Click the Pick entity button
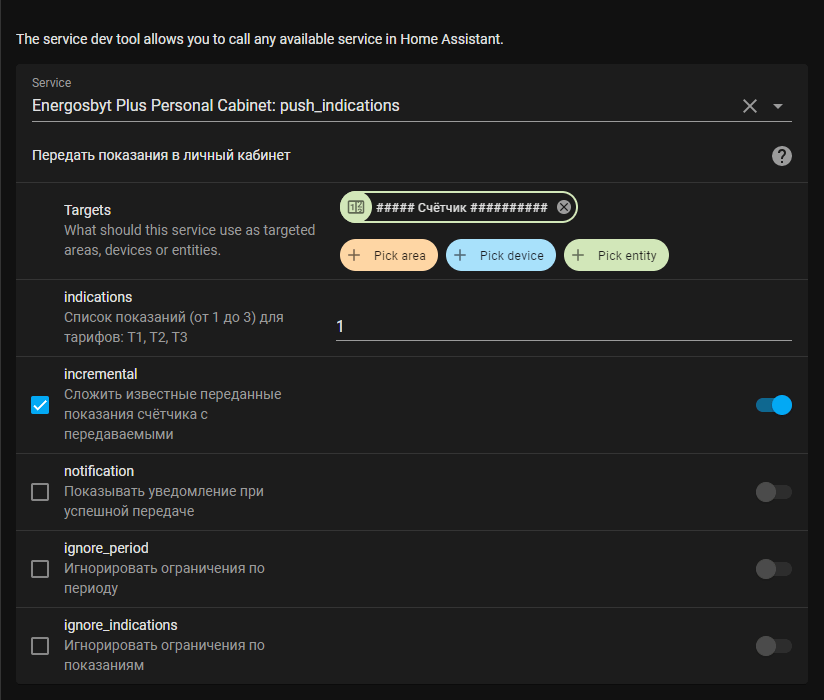Screen dimensions: 824x700 coord(616,255)
